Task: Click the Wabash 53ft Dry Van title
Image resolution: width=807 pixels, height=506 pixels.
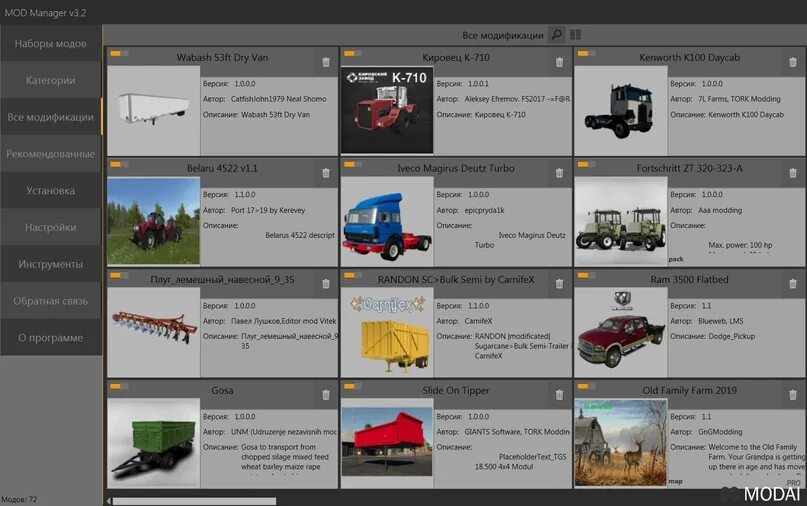Action: click(x=222, y=57)
